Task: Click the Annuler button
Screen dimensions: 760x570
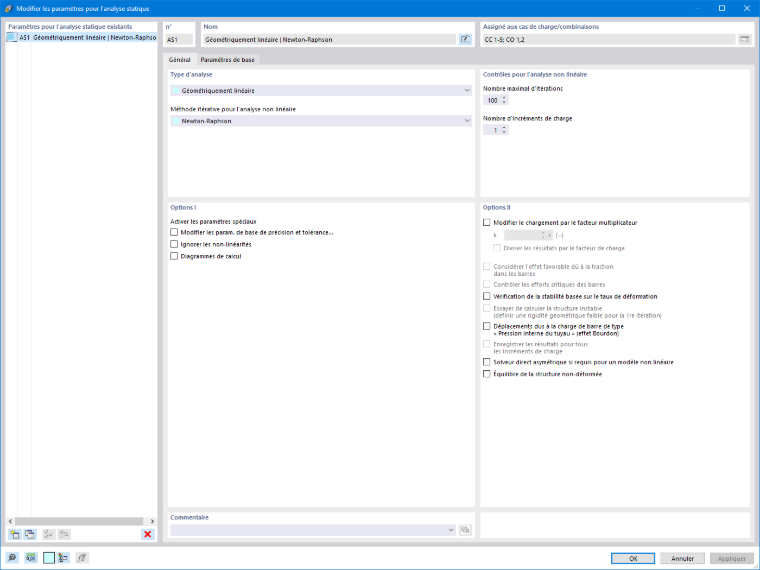Action: 682,558
